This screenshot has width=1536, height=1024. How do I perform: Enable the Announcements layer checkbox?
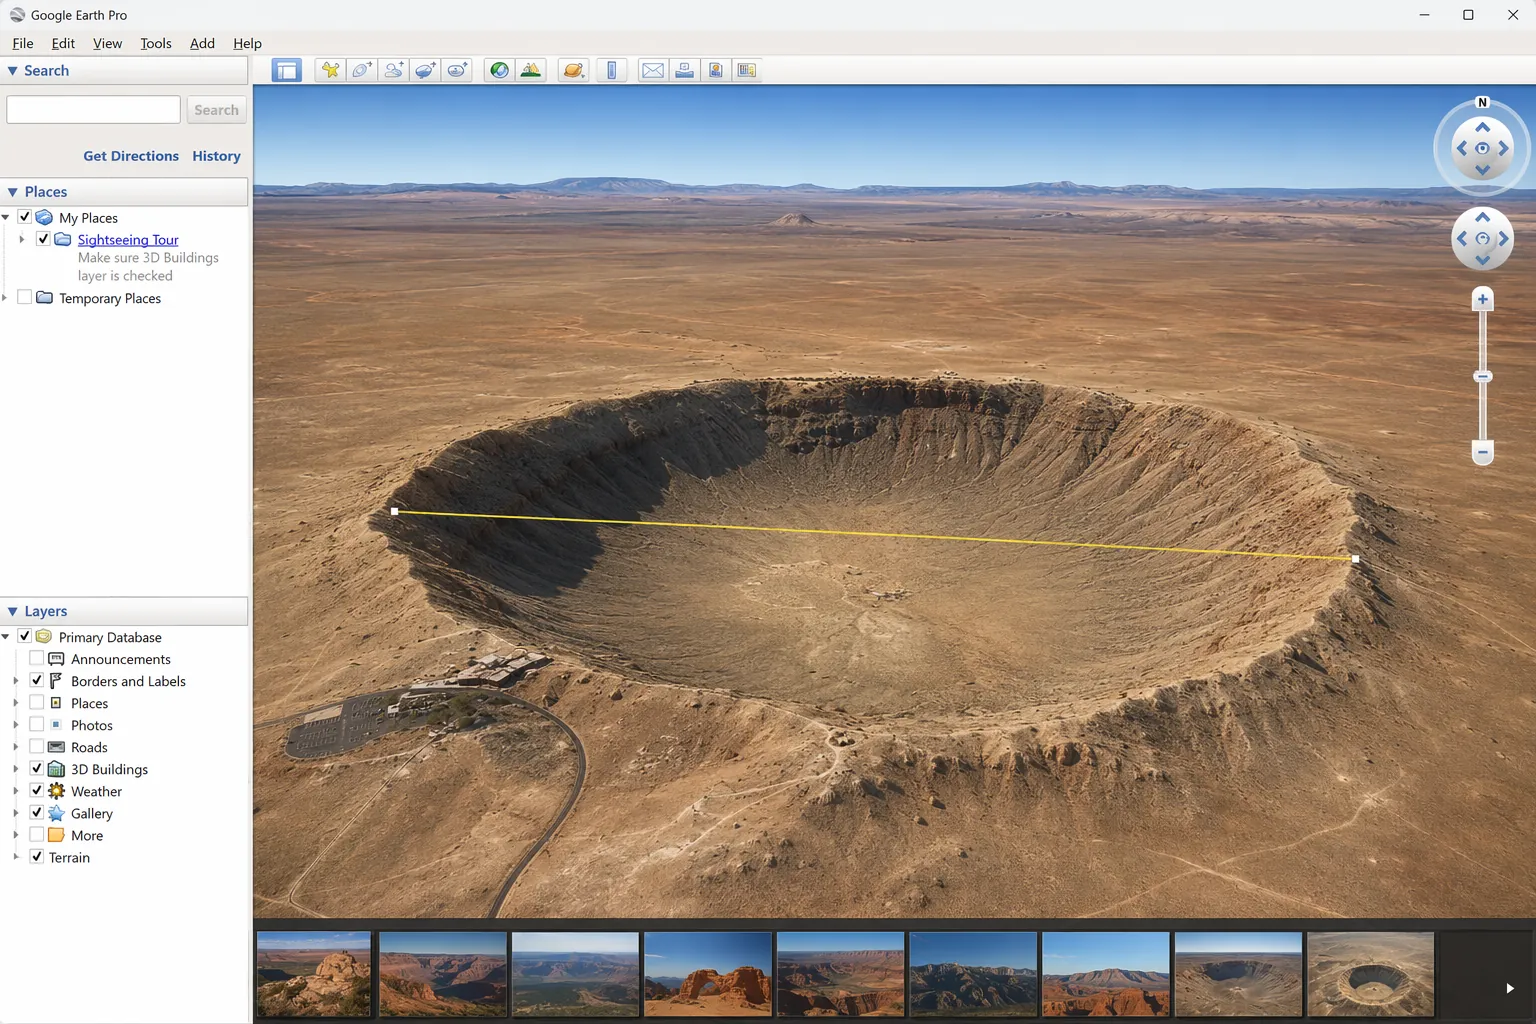(37, 658)
